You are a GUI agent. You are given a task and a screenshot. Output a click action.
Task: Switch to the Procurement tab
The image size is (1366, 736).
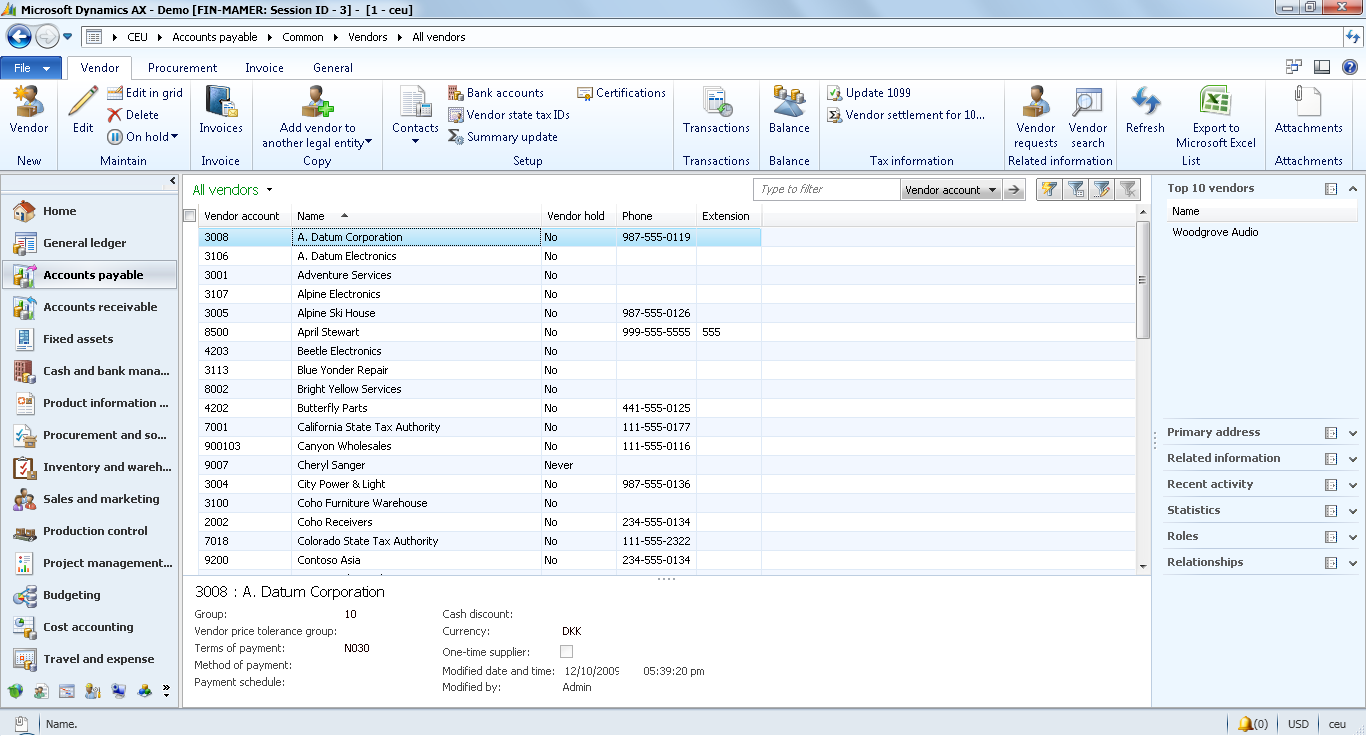click(182, 68)
